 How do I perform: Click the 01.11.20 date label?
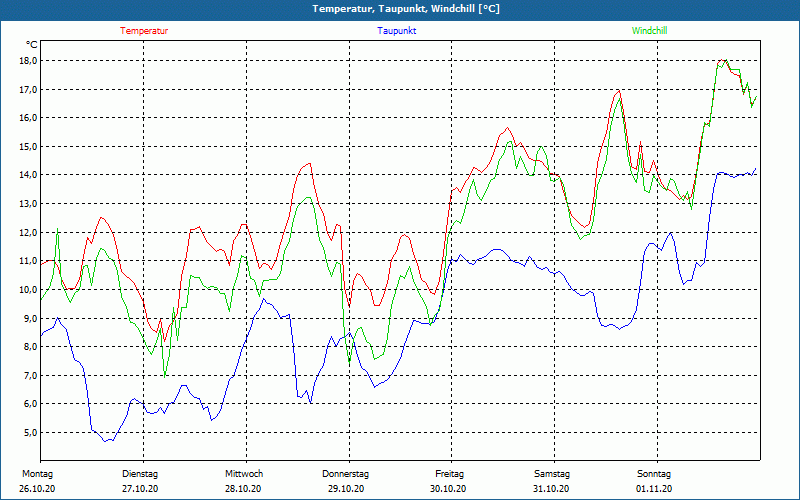pyautogui.click(x=654, y=489)
